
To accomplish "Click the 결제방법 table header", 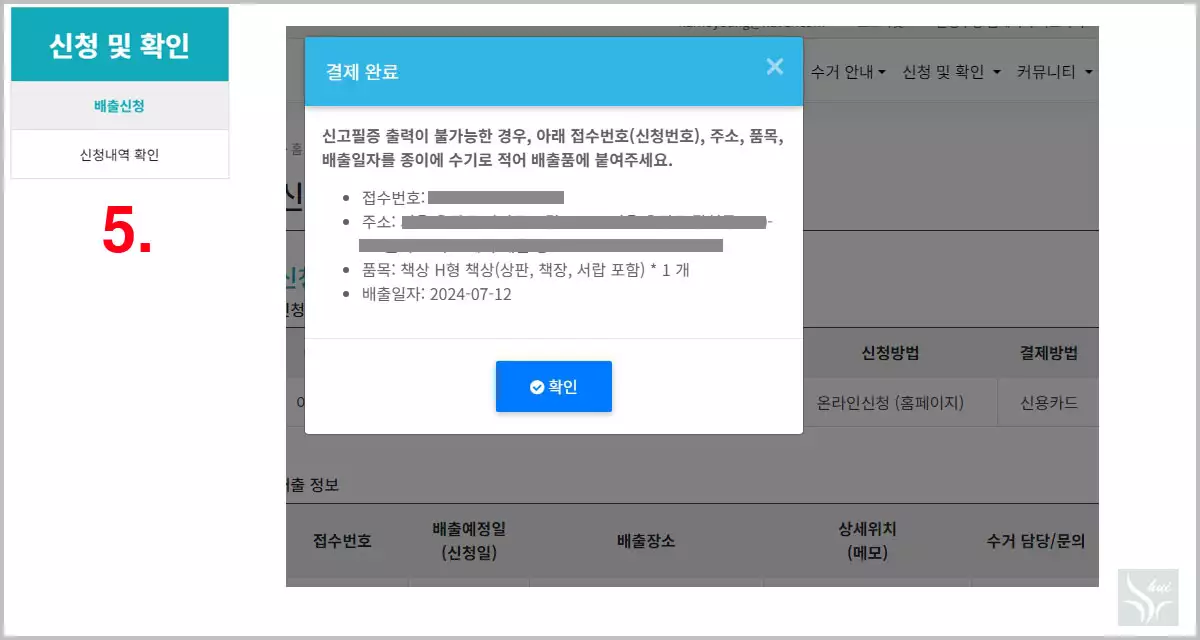I will [1048, 353].
